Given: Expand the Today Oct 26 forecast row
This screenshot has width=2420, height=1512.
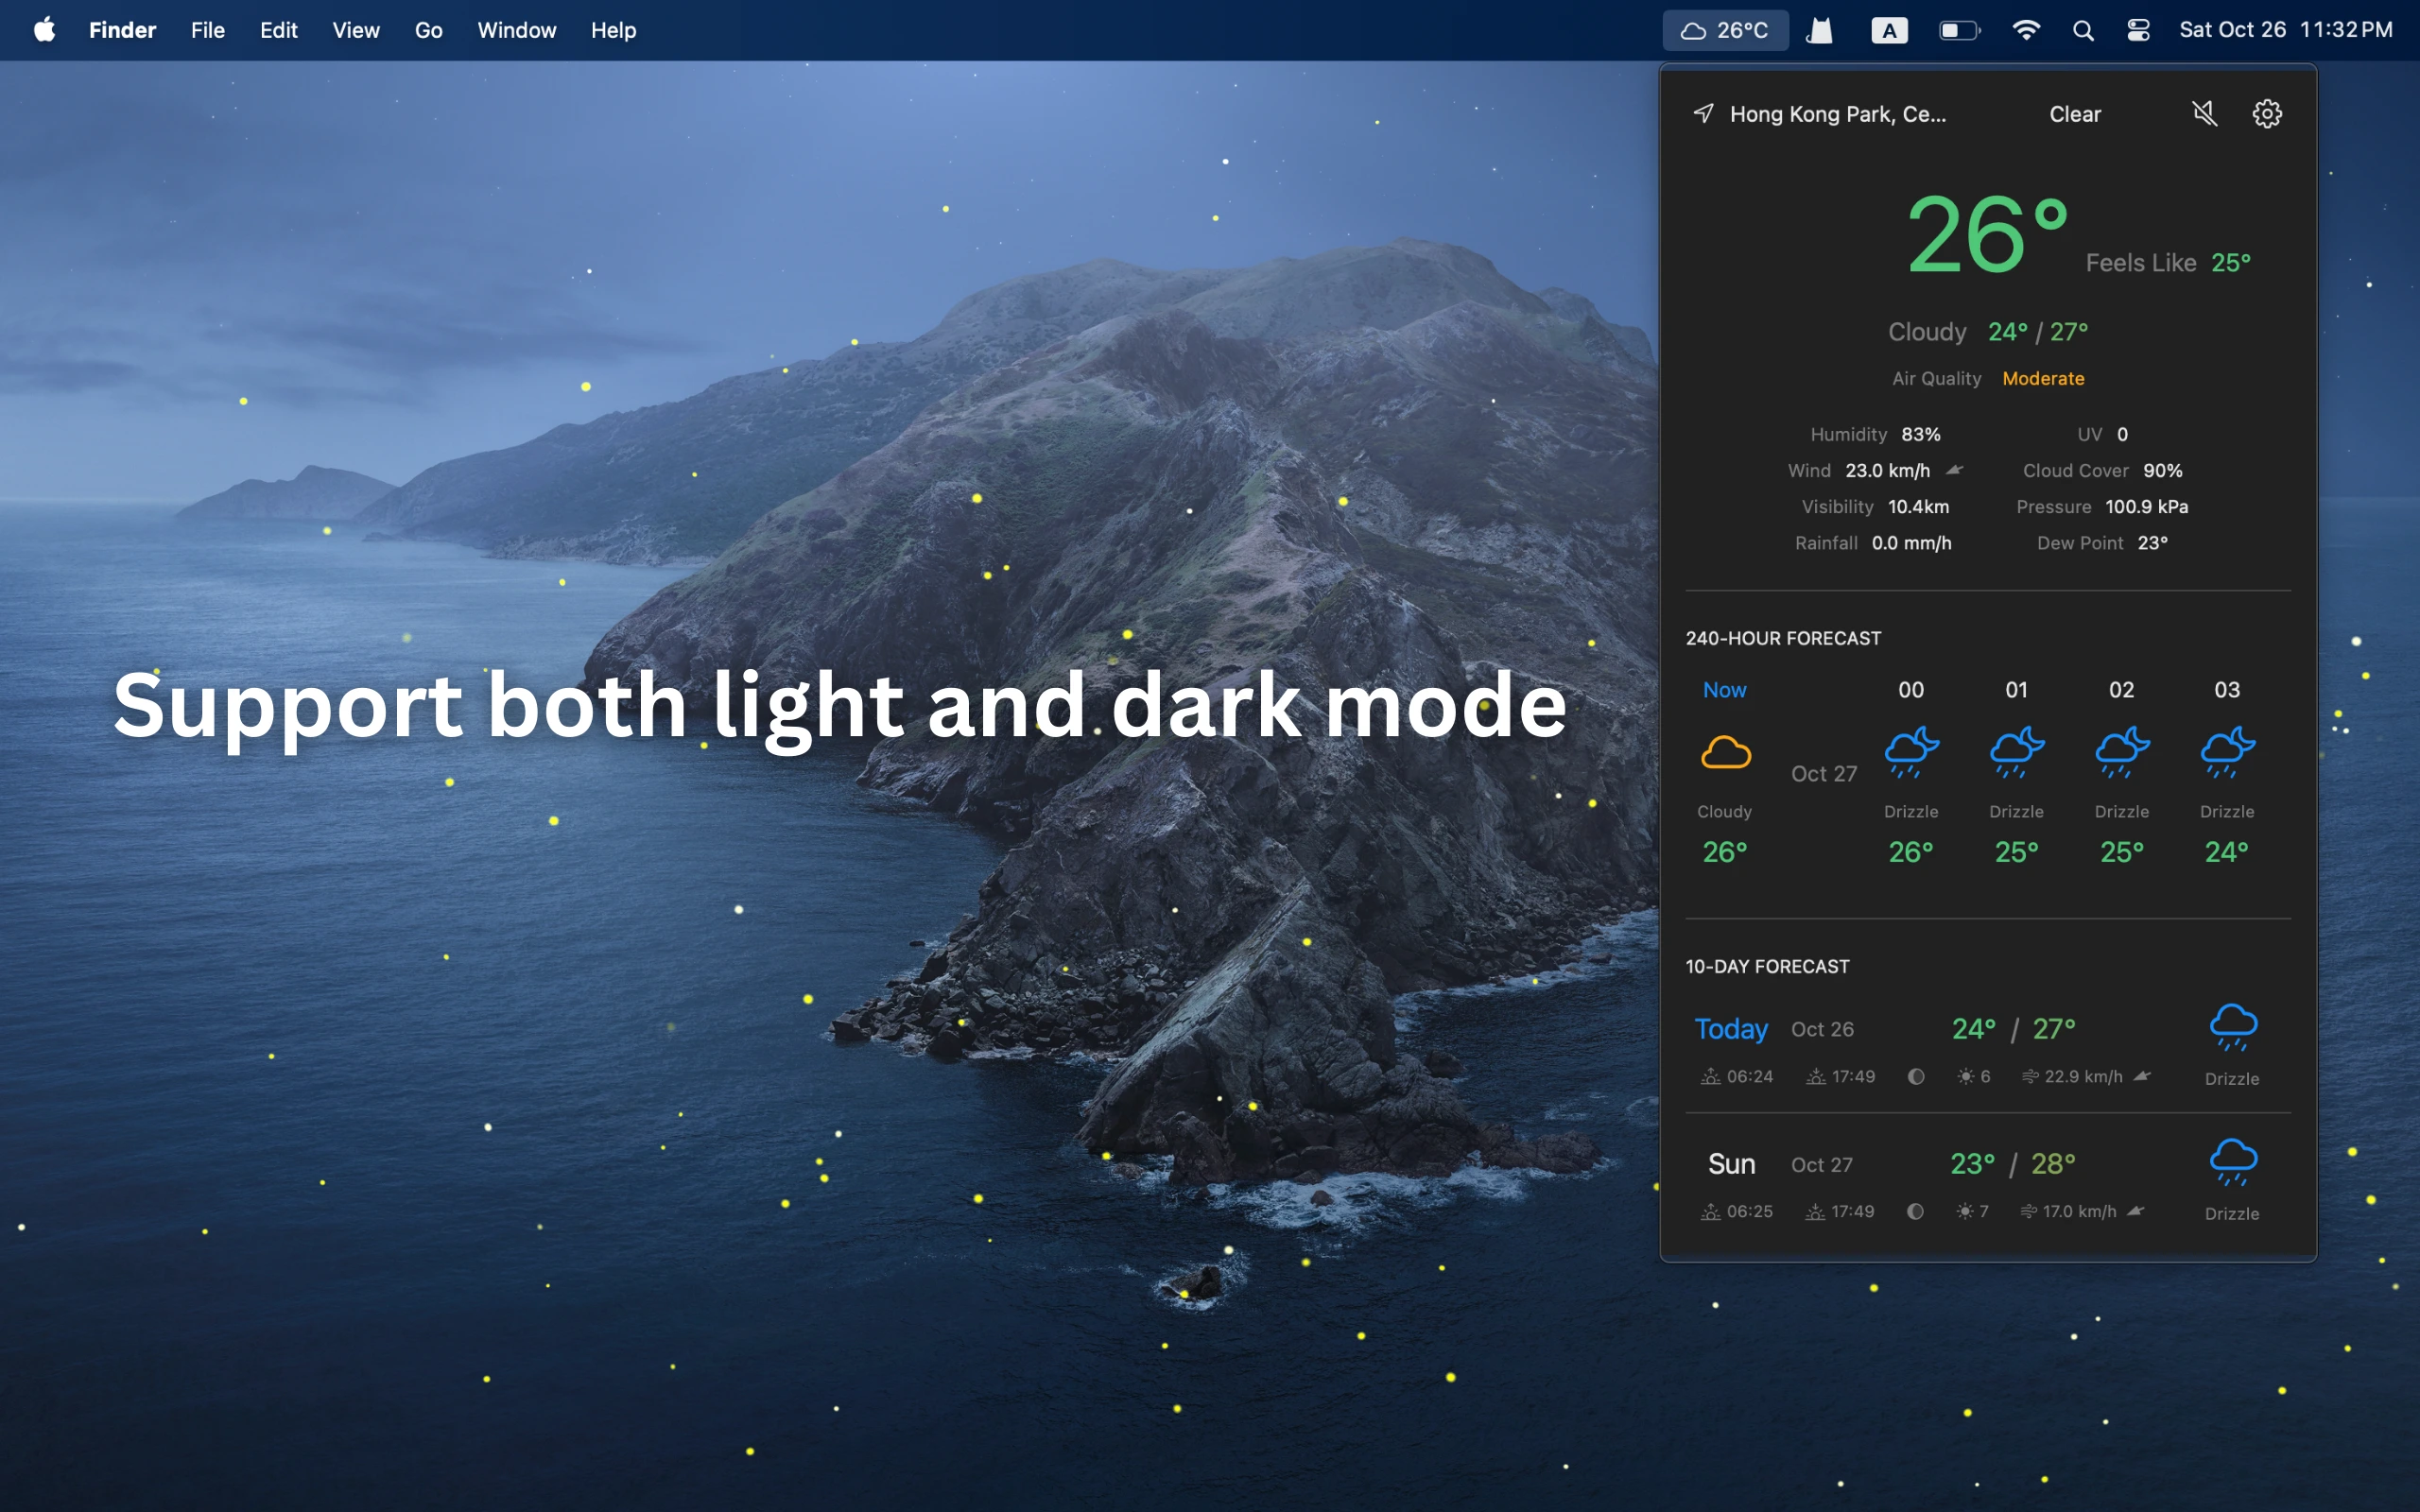Looking at the screenshot, I should click(x=1731, y=1029).
